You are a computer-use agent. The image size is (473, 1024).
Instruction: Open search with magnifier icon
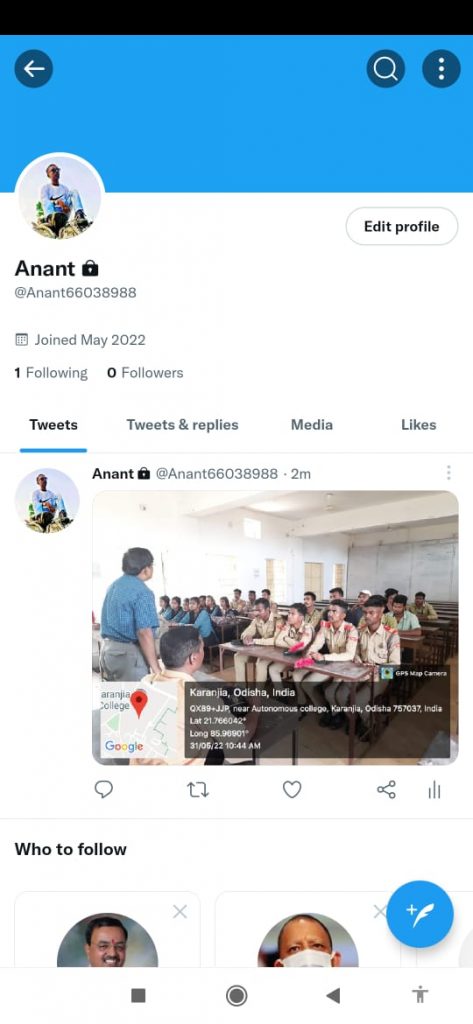[x=385, y=69]
